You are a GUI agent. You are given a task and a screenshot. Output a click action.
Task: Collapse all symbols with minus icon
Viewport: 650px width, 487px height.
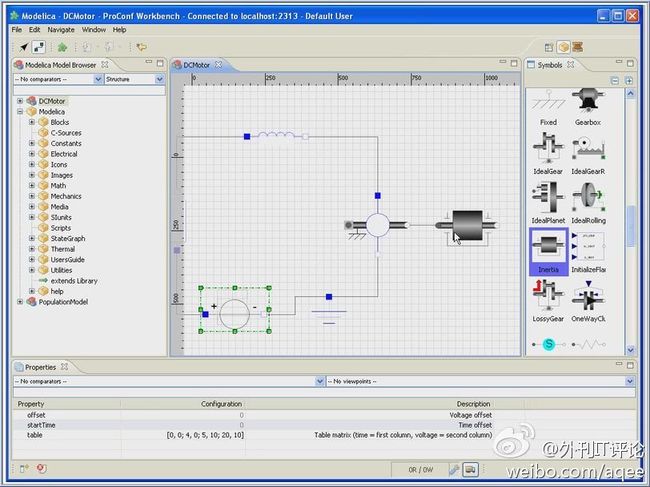615,80
